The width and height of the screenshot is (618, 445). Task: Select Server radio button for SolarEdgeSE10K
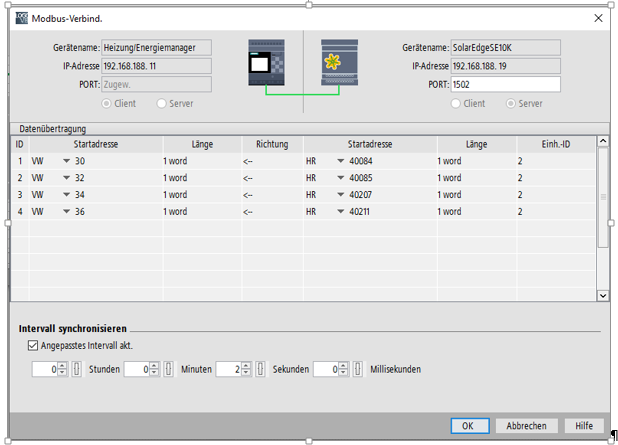pos(511,103)
